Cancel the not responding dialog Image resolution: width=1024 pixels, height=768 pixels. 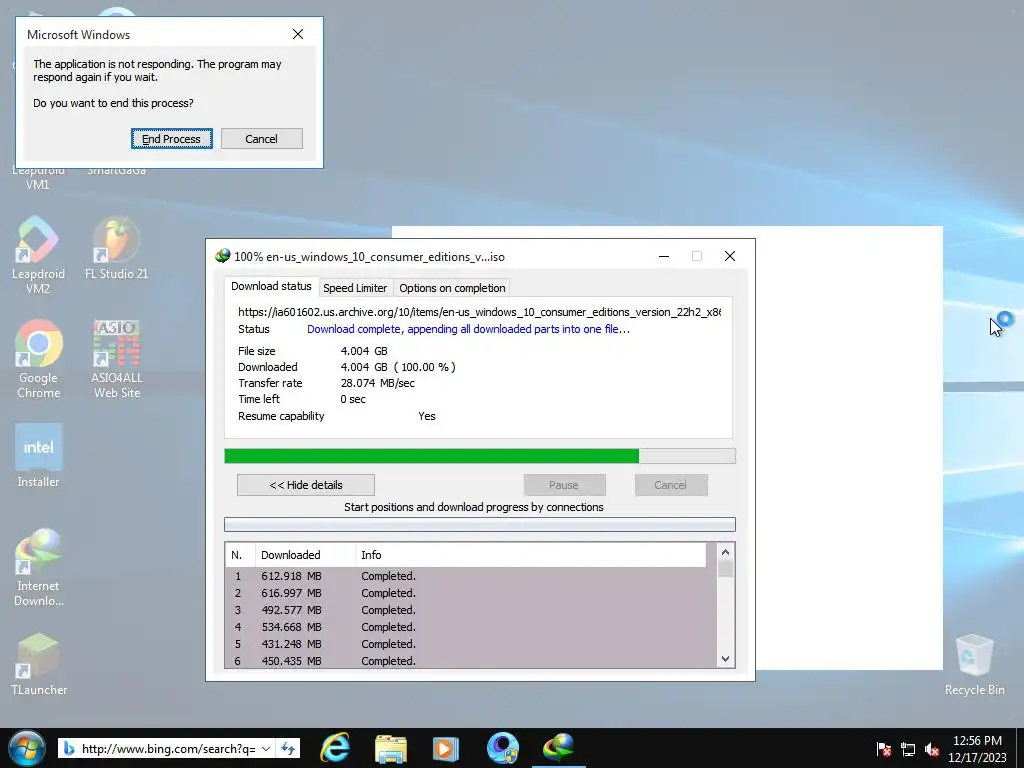point(261,138)
